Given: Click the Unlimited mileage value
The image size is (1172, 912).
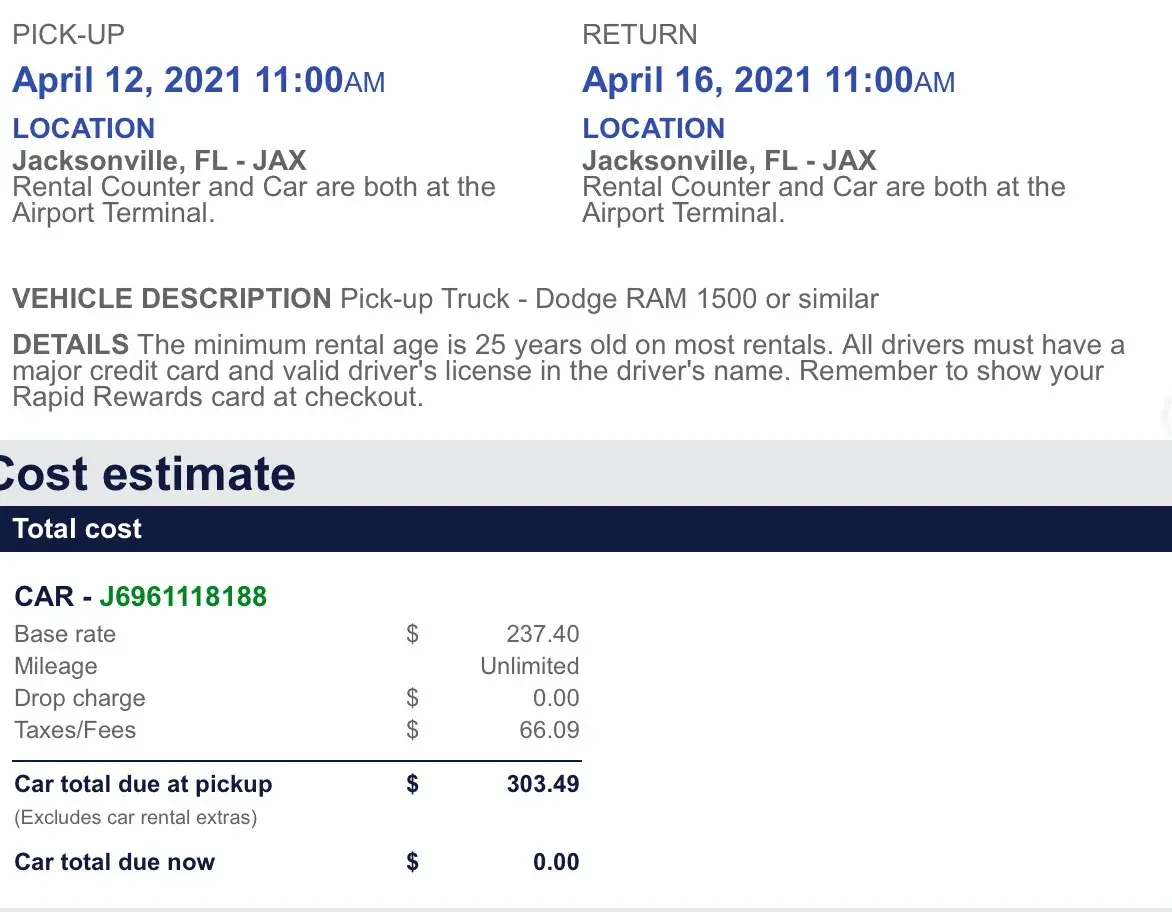Looking at the screenshot, I should click(529, 666).
